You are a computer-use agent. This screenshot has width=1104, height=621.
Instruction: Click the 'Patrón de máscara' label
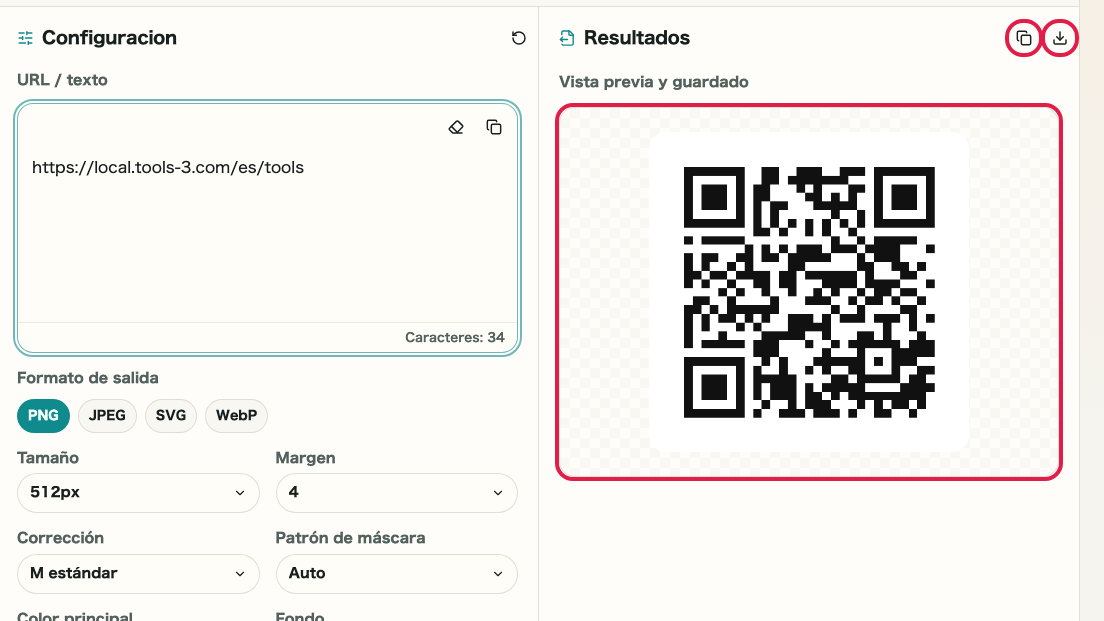(350, 538)
